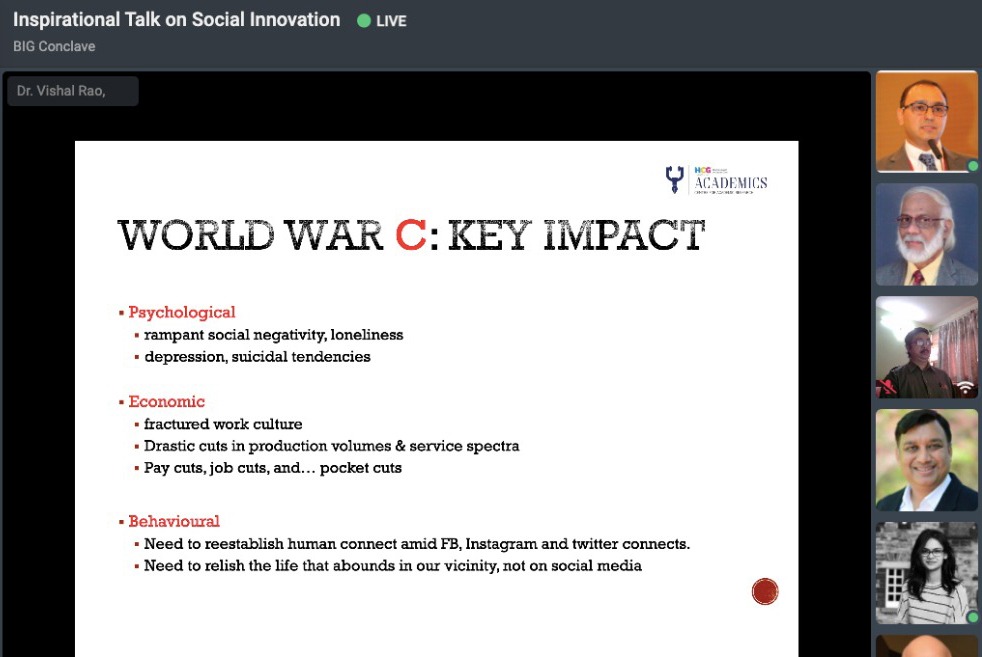Select the black-and-white photo participant thumbnail
The image size is (982, 657).
[x=926, y=573]
